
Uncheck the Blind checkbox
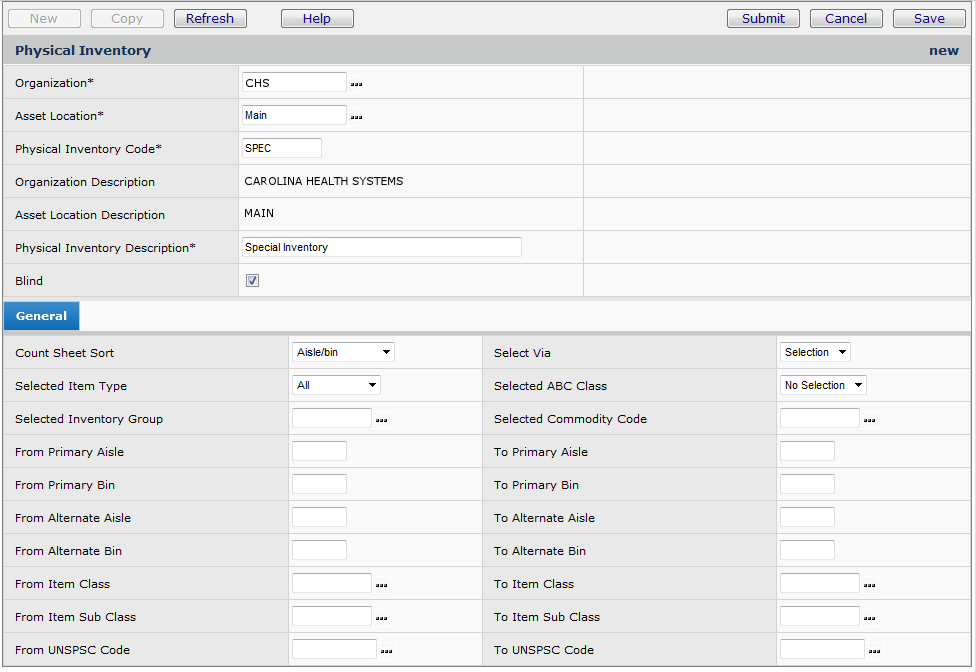click(x=253, y=281)
